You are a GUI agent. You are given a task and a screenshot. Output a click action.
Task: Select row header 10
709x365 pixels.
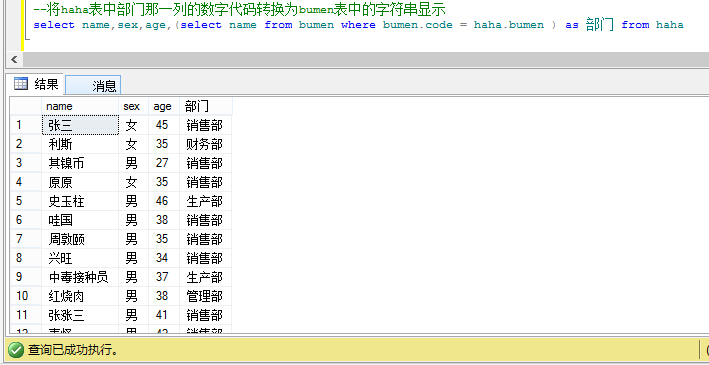[26, 296]
